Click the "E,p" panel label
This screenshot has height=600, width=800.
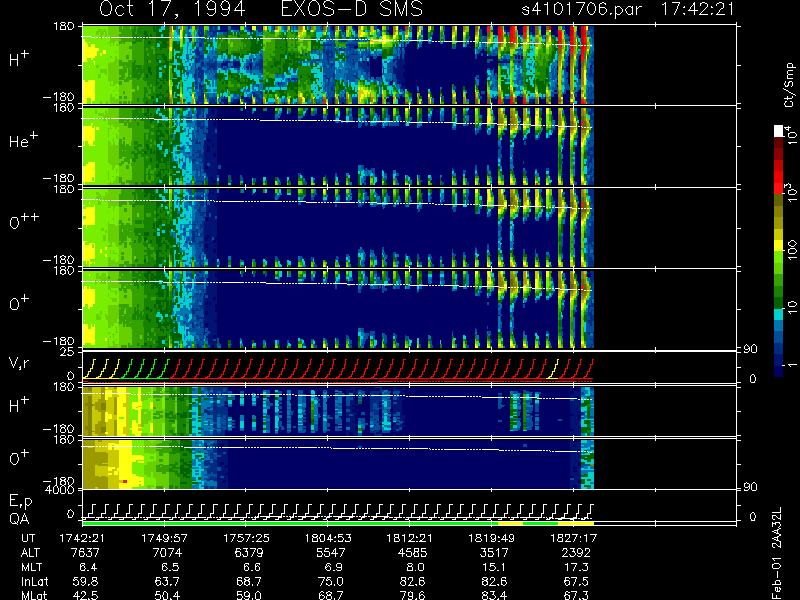[20, 502]
